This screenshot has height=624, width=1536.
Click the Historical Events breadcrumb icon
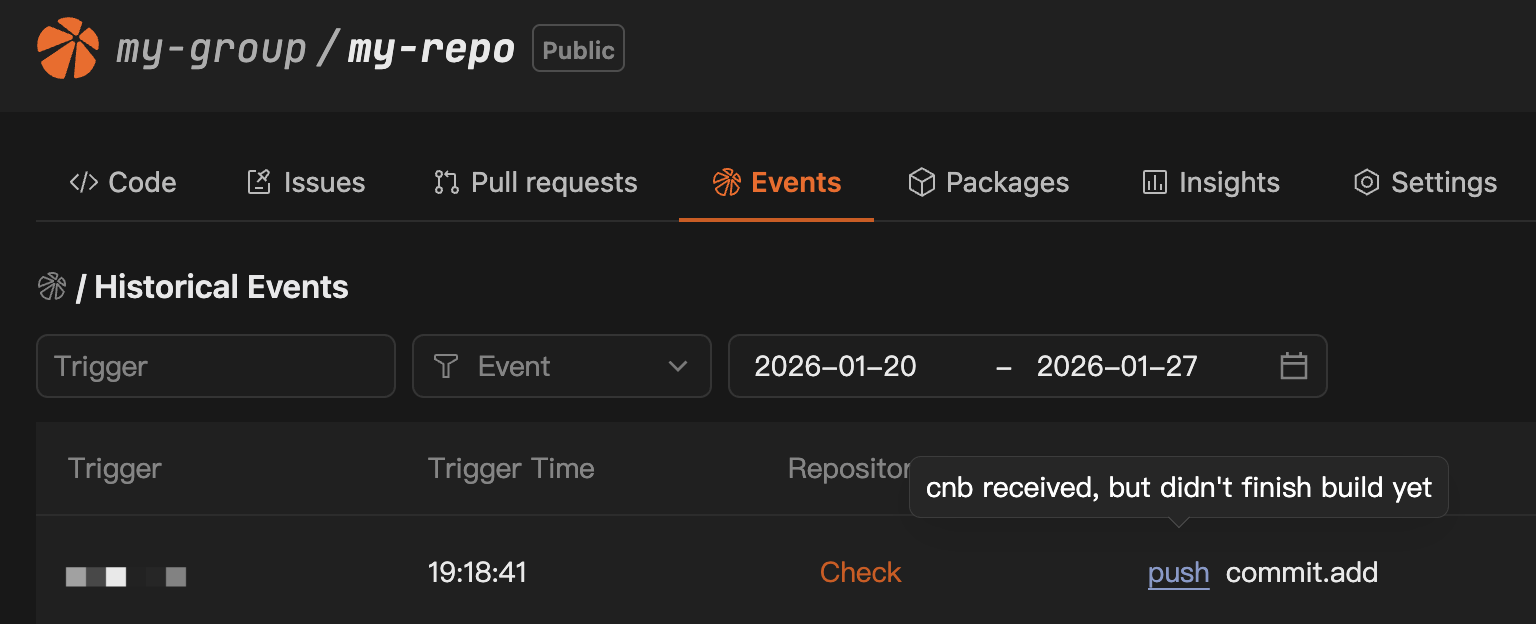(51, 287)
